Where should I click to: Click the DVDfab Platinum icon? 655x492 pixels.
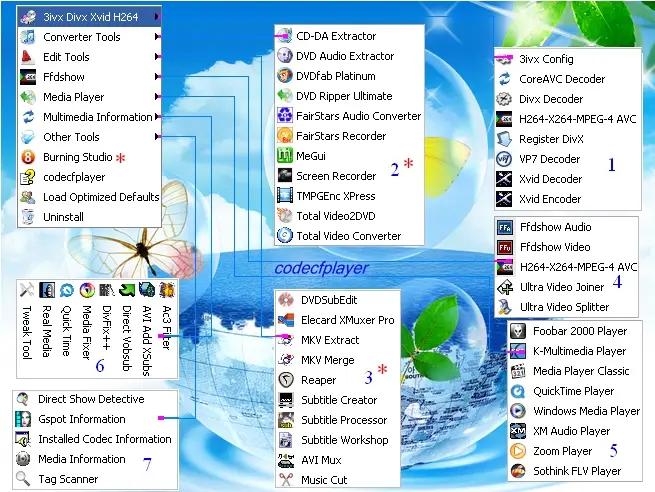pyautogui.click(x=285, y=76)
